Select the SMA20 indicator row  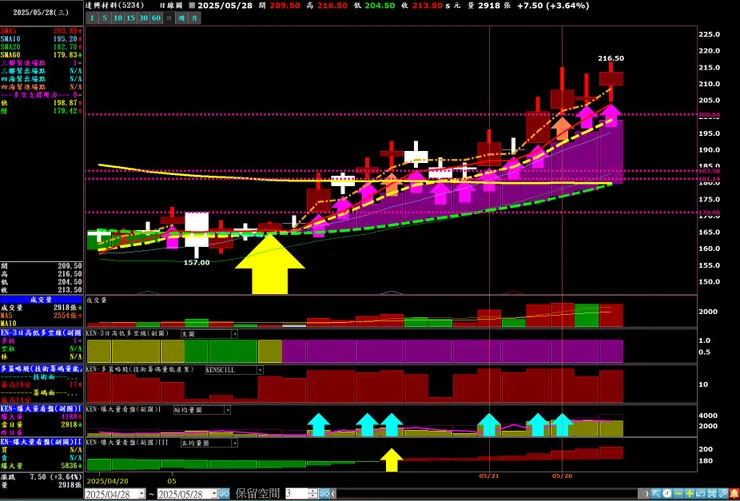tap(42, 46)
